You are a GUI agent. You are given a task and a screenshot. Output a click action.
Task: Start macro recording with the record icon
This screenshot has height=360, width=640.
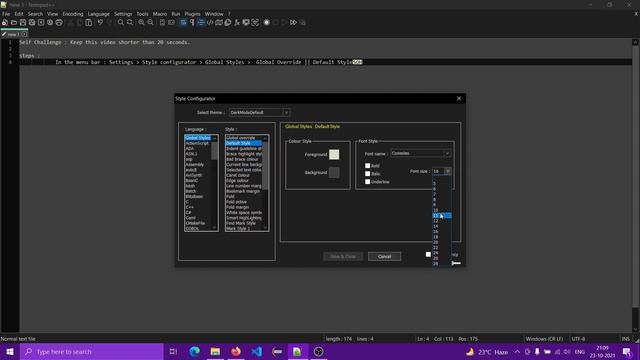267,22
